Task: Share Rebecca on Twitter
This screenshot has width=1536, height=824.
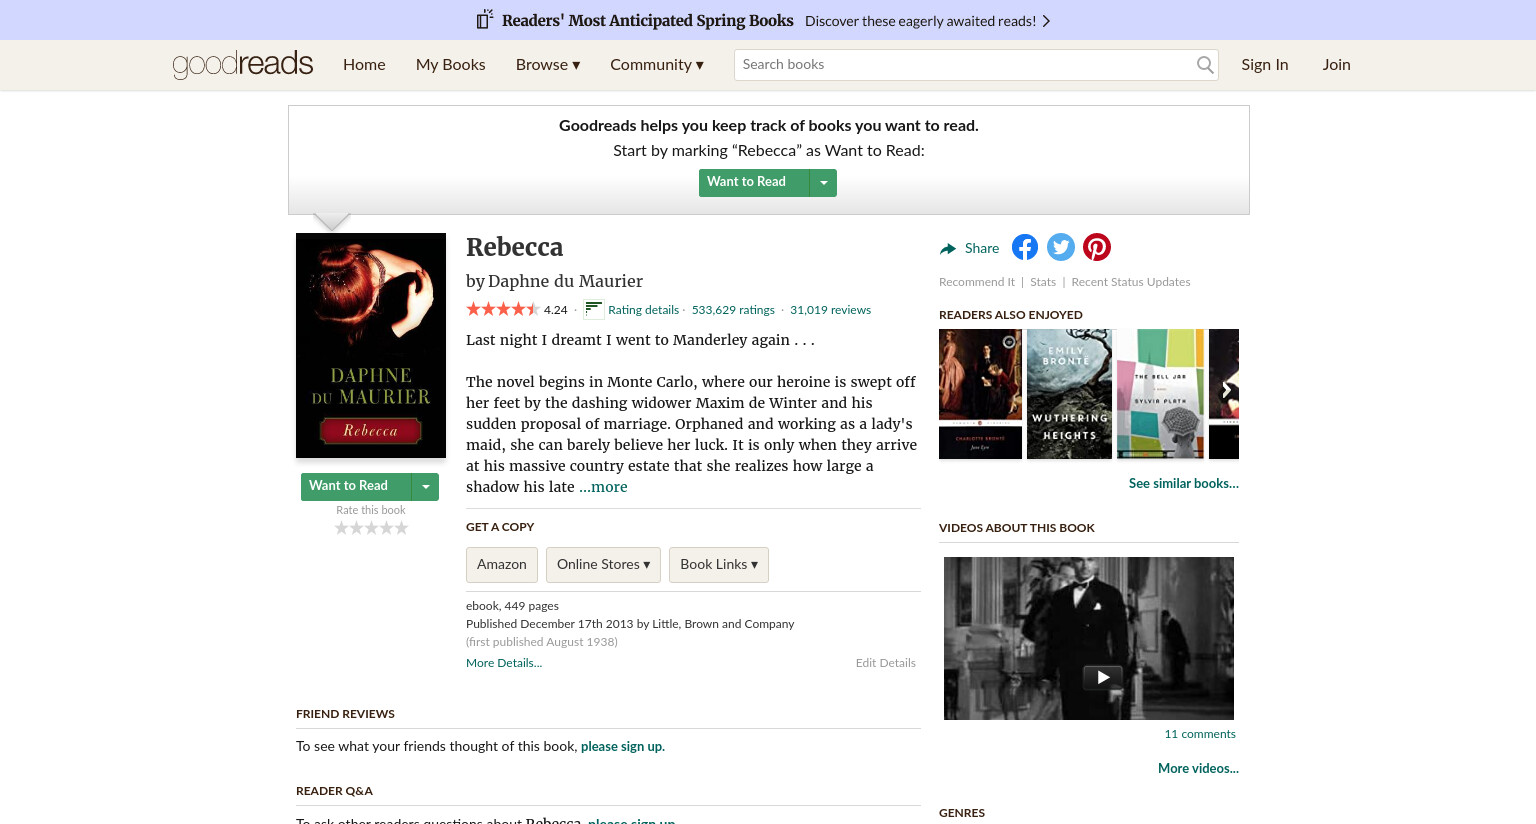Action: point(1061,247)
